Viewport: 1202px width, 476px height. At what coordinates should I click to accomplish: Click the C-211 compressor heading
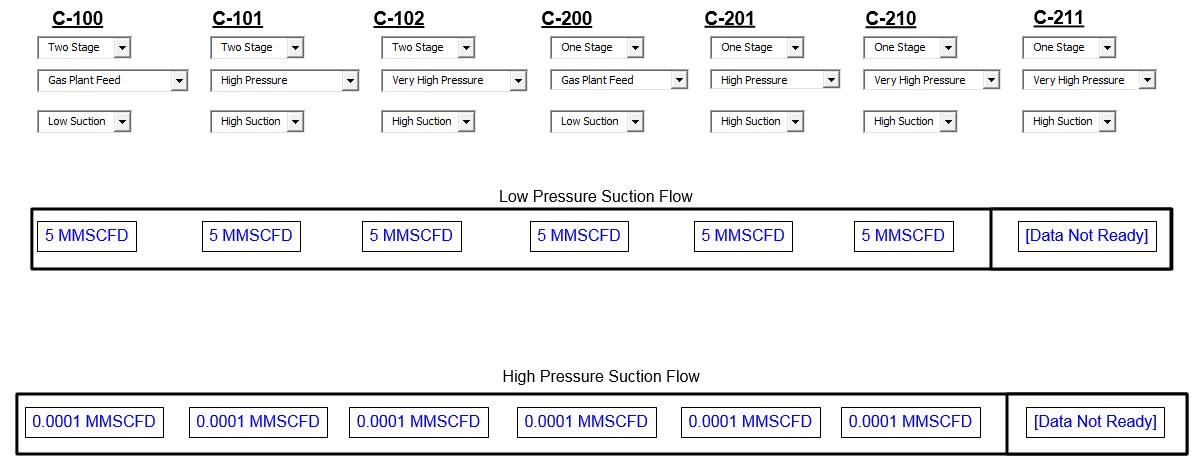click(1059, 18)
